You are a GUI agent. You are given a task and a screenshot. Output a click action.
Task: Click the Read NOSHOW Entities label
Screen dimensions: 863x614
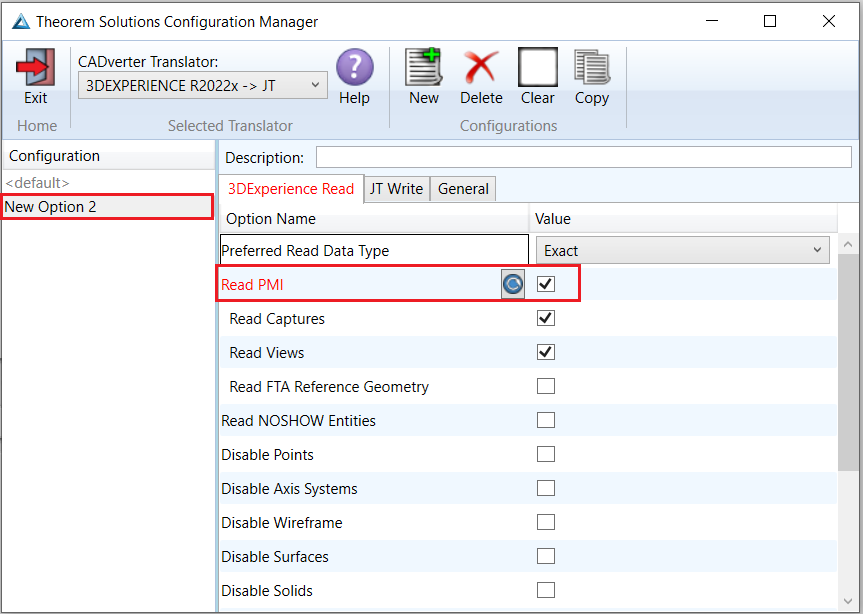(x=298, y=421)
